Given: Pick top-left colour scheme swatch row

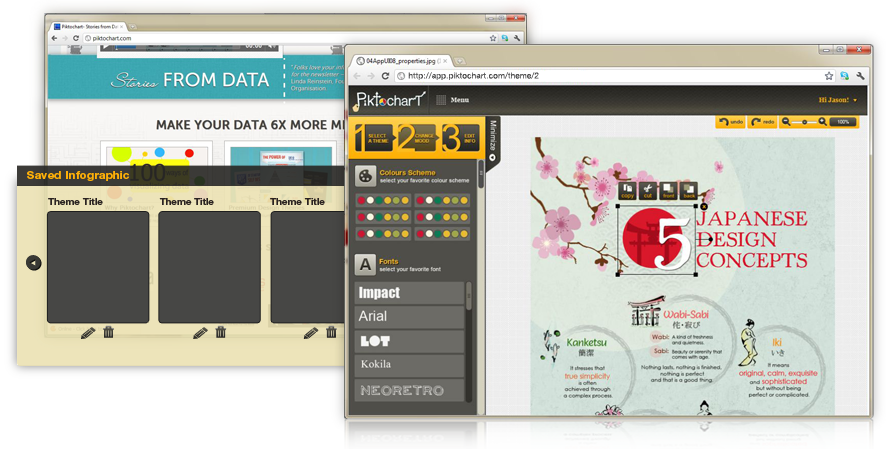Looking at the screenshot, I should (x=383, y=201).
